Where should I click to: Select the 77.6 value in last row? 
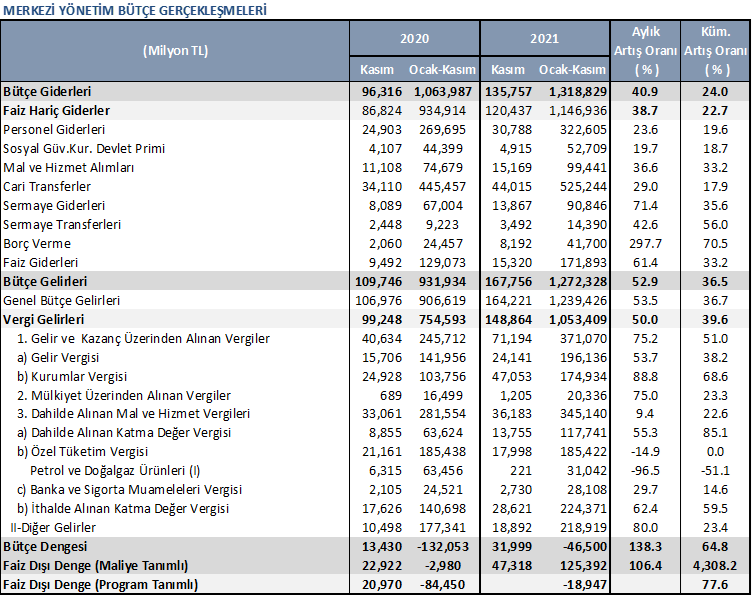tap(716, 585)
